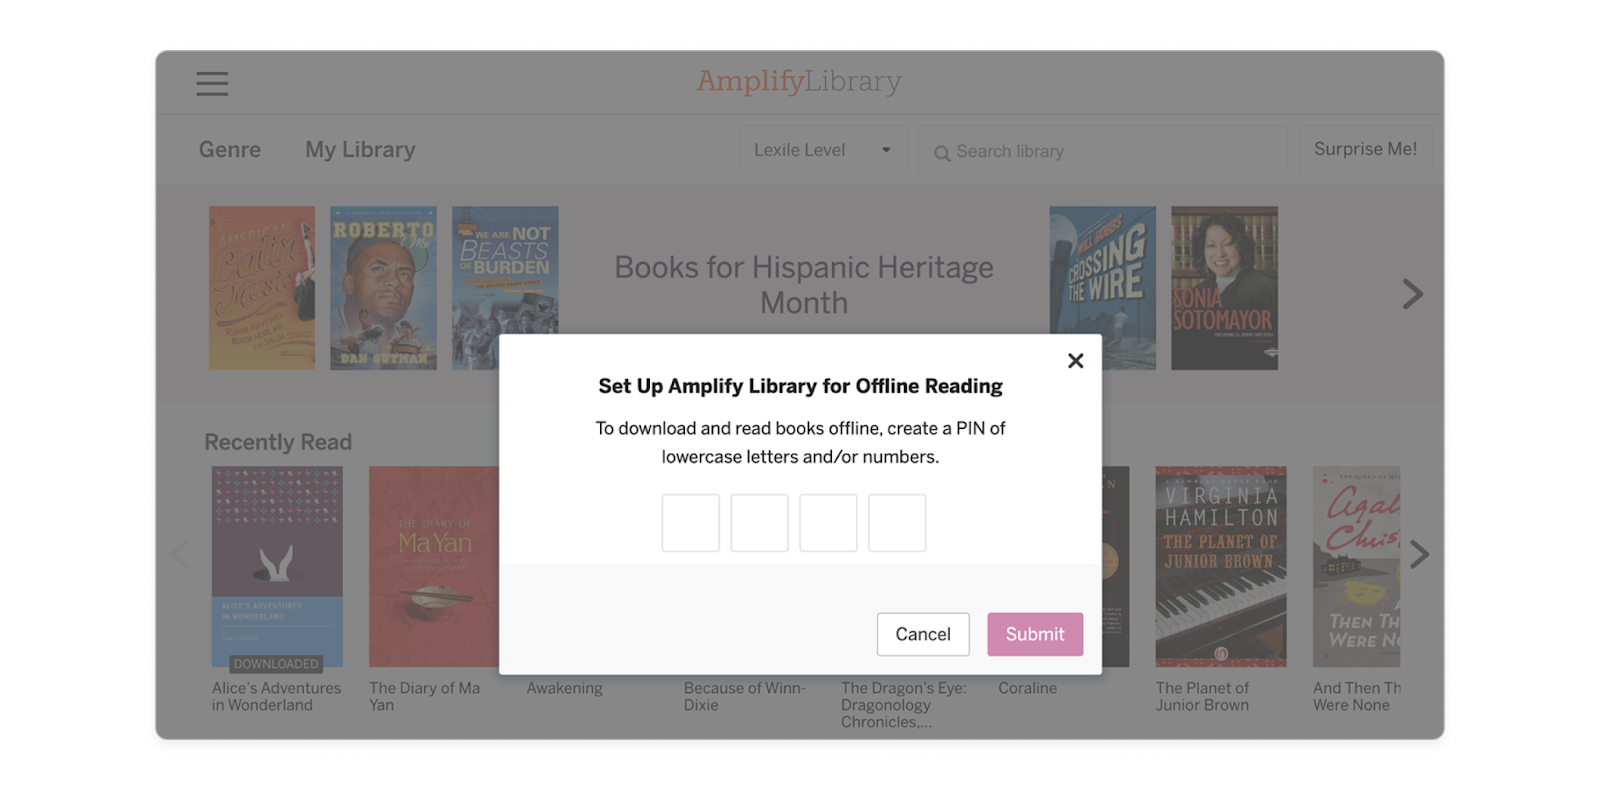Screen dimensions: 1600x790
Task: Expand the Lexile Level chevron arrow
Action: [x=885, y=149]
